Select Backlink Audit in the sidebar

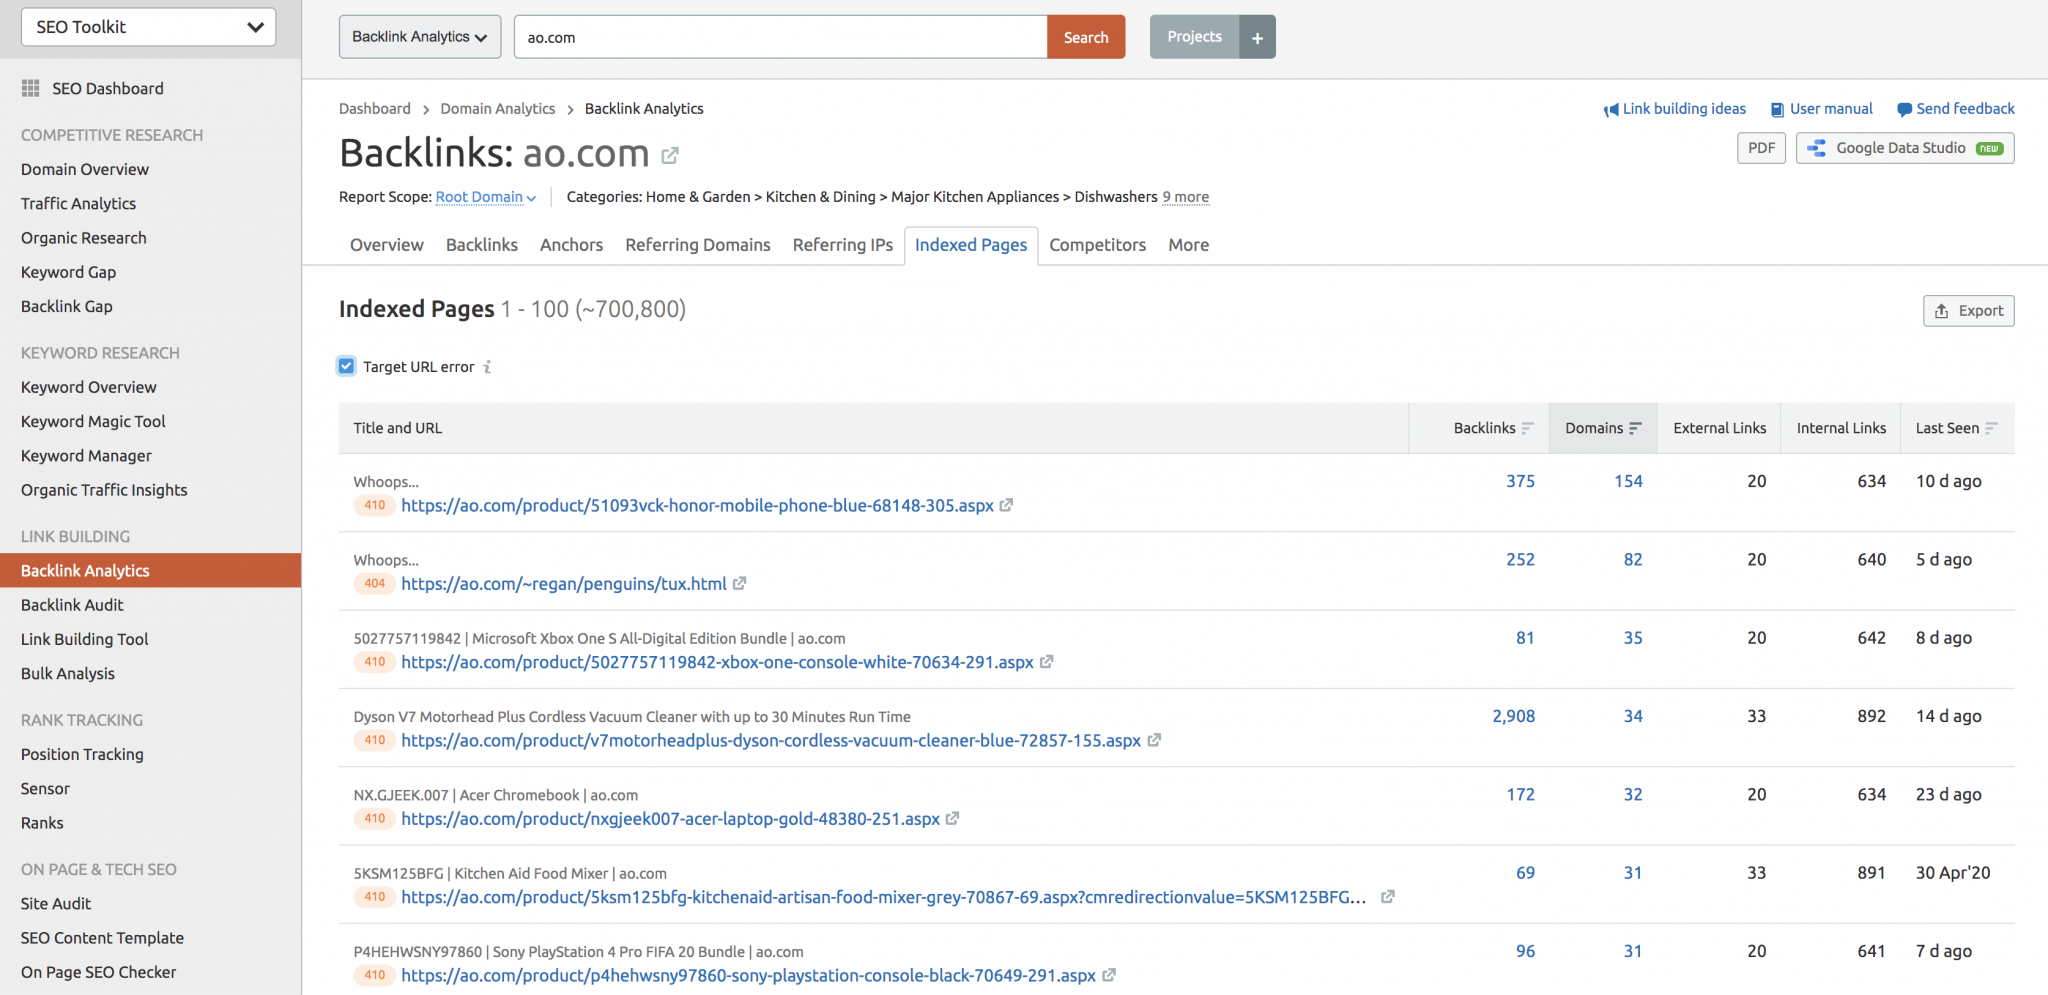tap(72, 605)
